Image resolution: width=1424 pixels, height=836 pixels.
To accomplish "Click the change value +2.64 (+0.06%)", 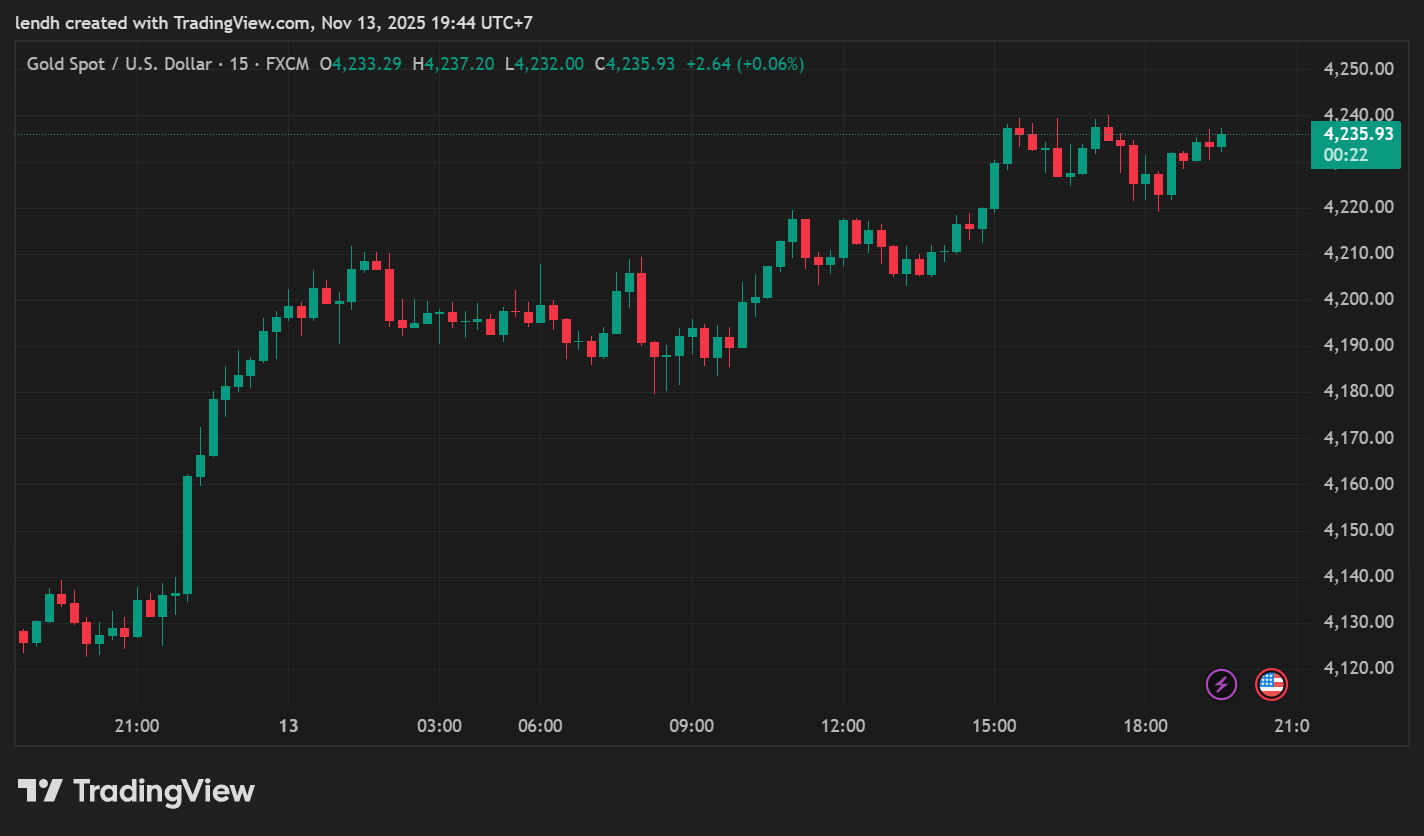I will (x=744, y=64).
